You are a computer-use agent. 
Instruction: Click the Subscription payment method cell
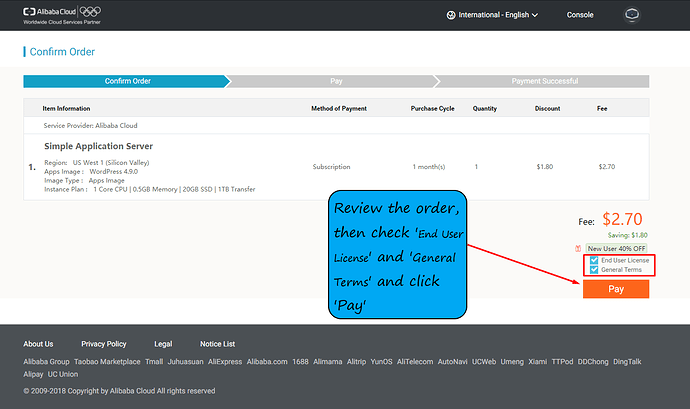pyautogui.click(x=331, y=167)
